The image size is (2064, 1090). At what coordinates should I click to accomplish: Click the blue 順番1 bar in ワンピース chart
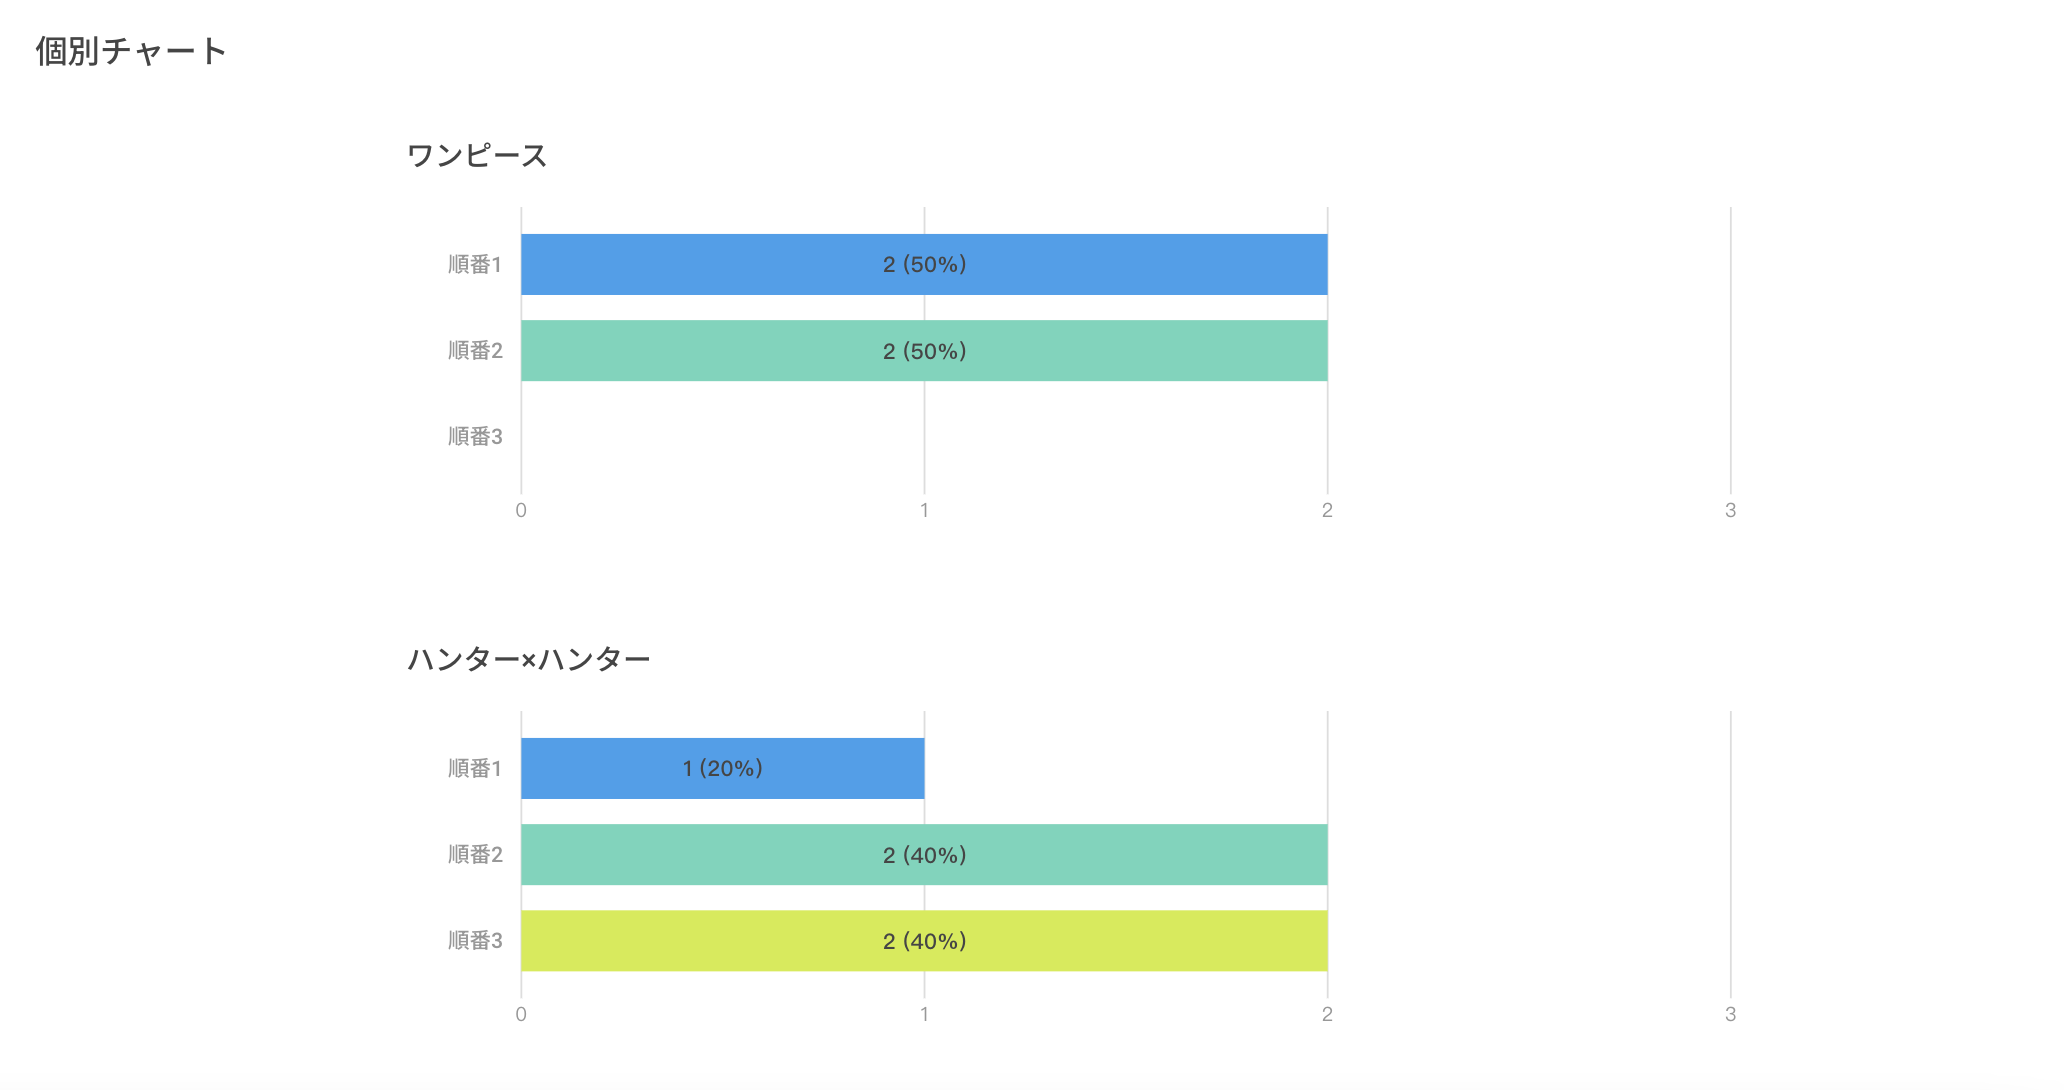pos(924,264)
